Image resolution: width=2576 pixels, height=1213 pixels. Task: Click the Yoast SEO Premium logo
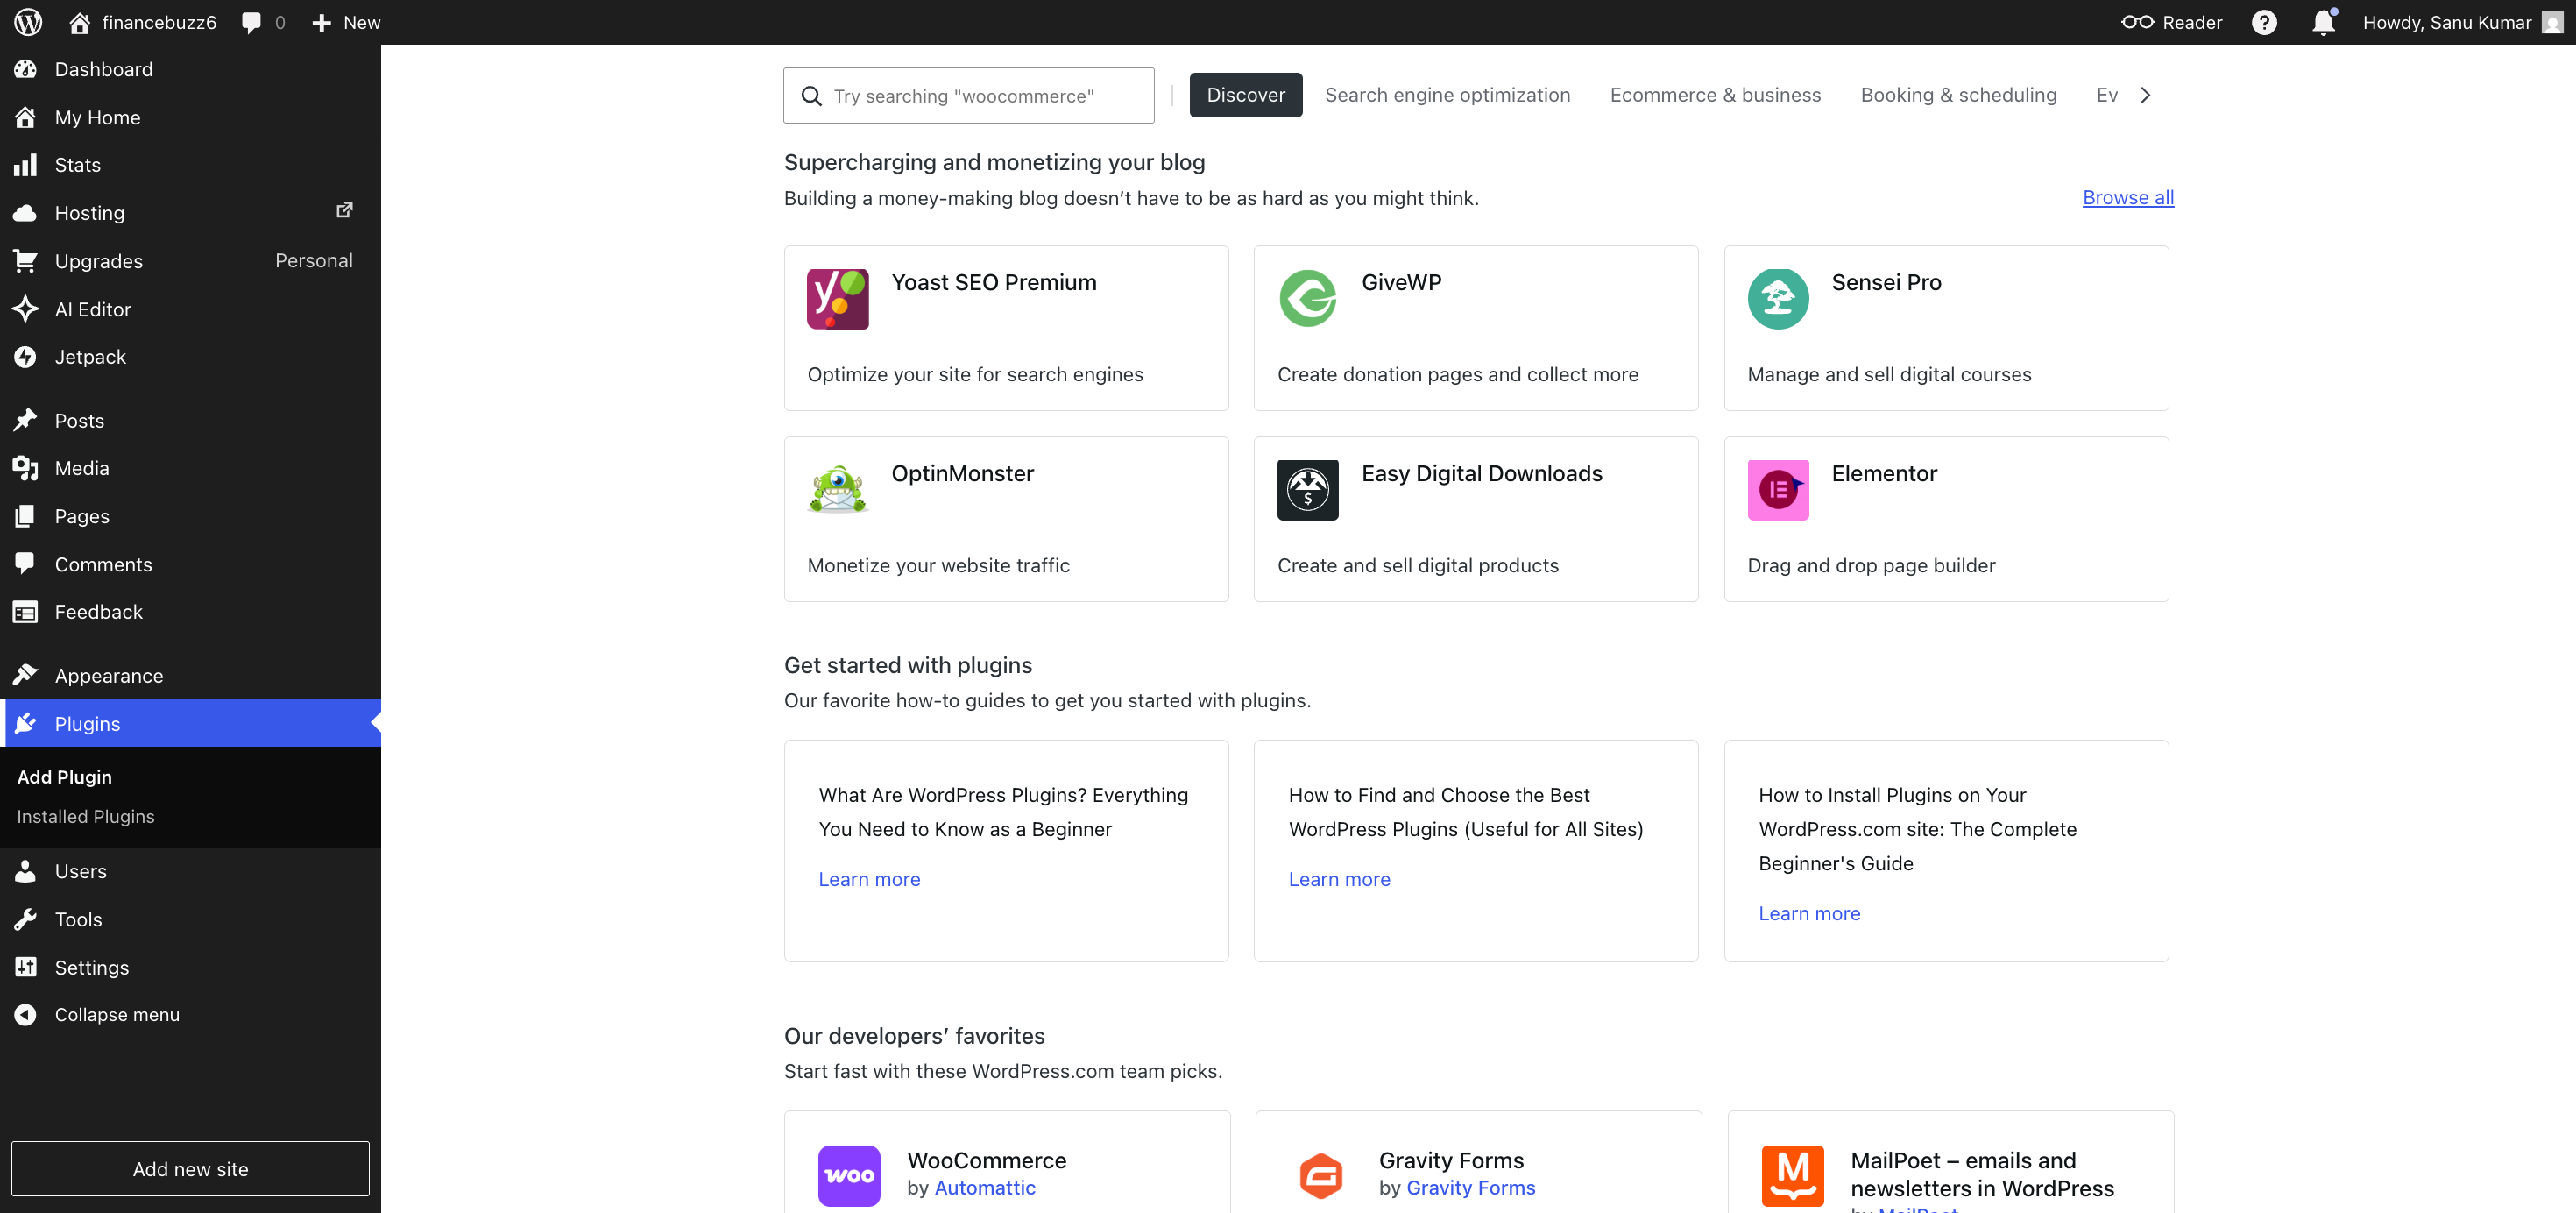[x=838, y=299]
